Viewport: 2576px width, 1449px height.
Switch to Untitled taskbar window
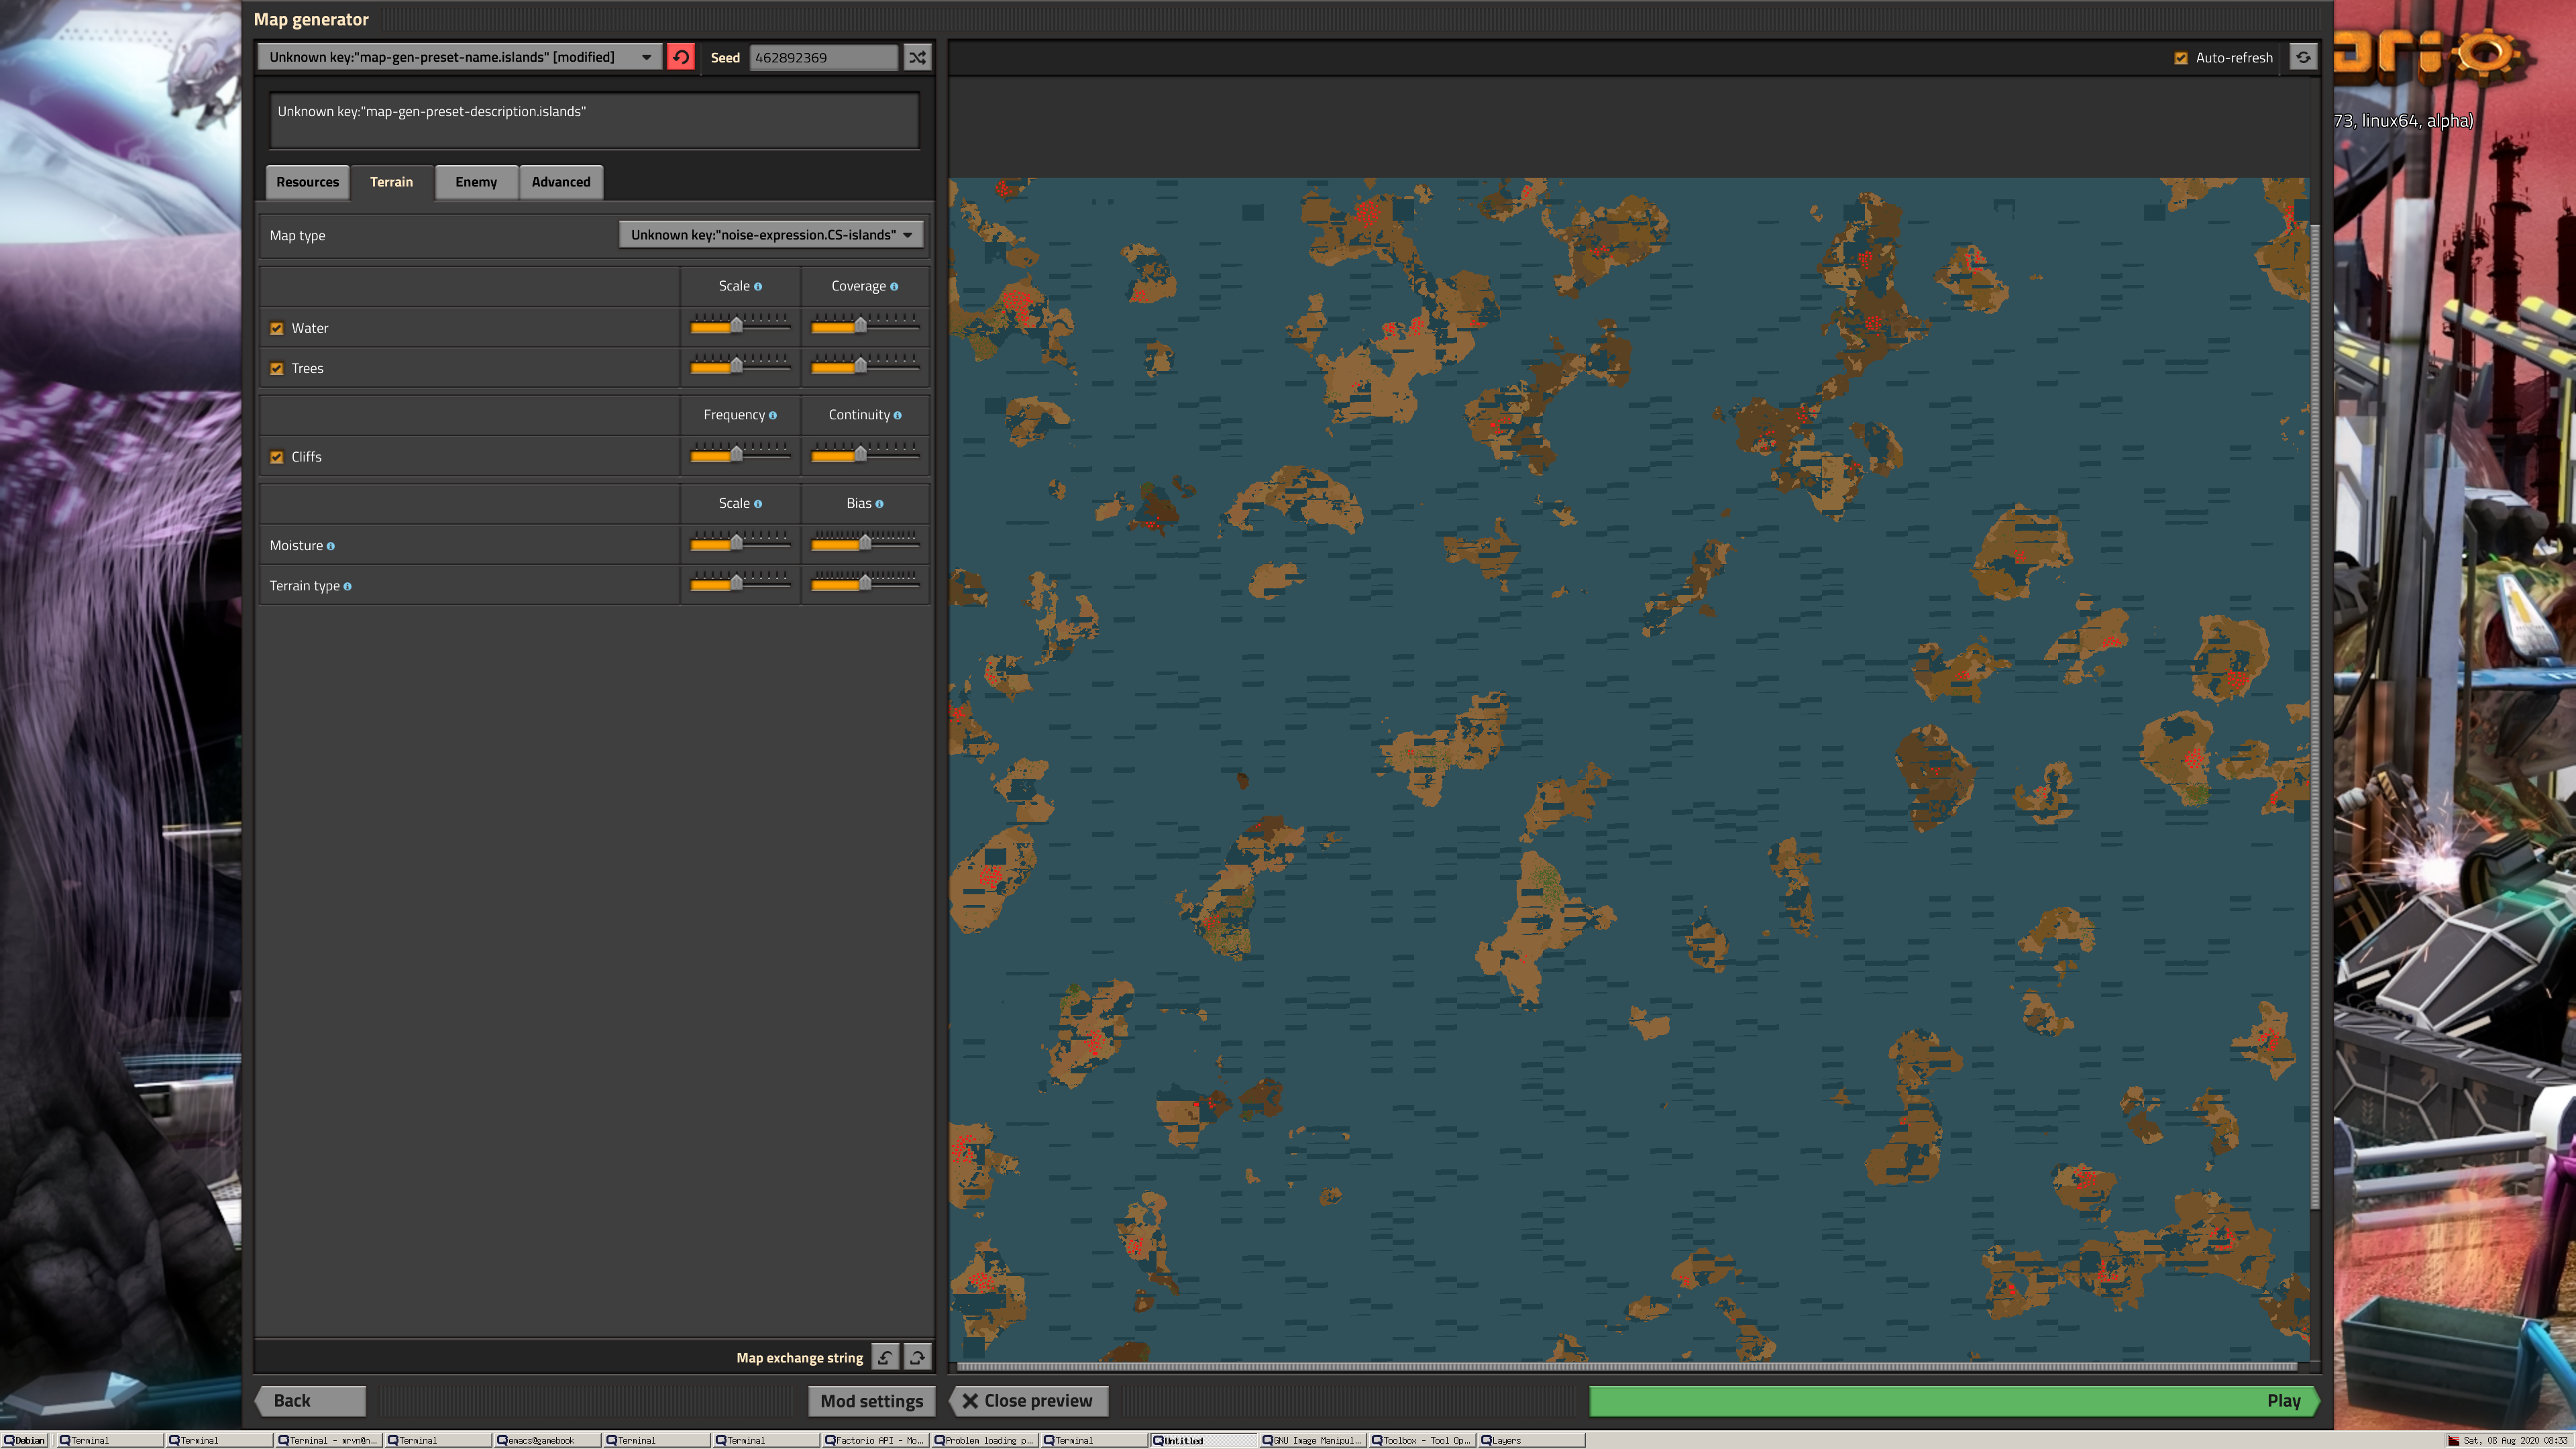coord(1203,1441)
